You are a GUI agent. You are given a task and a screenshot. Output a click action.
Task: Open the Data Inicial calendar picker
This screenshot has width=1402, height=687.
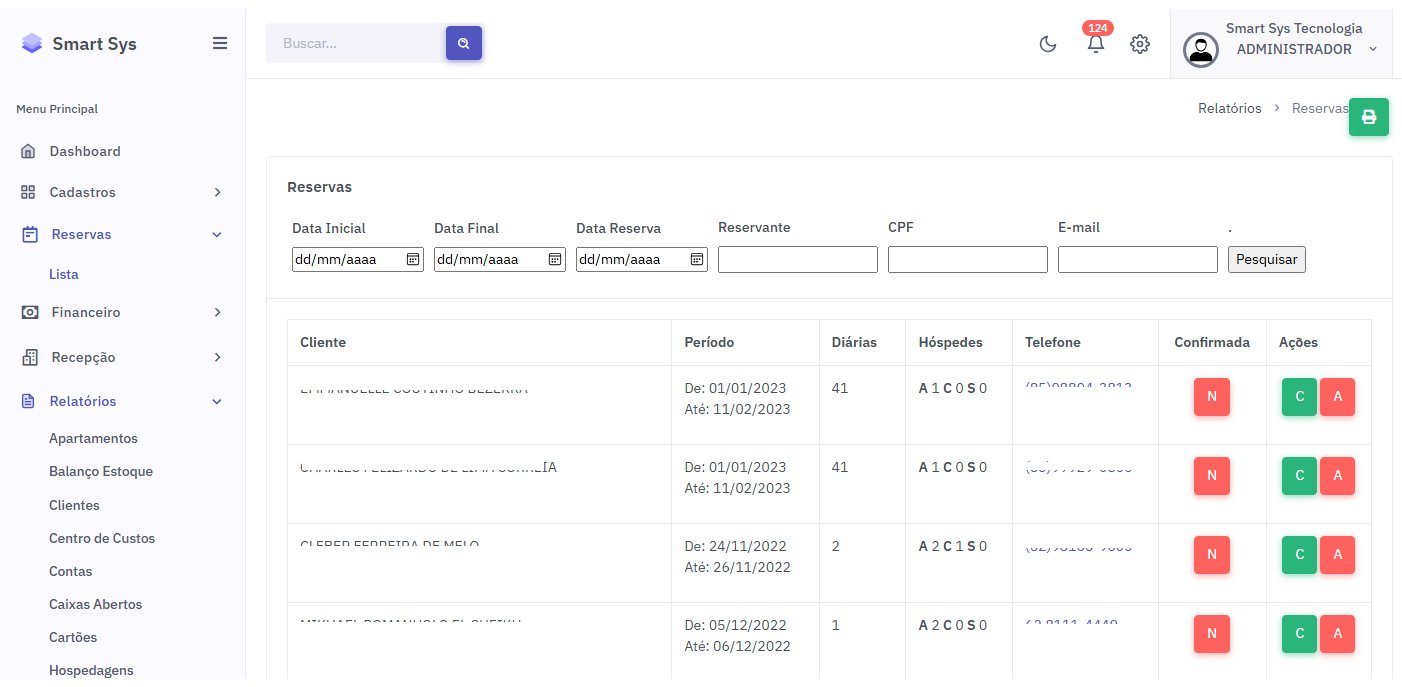tap(413, 260)
